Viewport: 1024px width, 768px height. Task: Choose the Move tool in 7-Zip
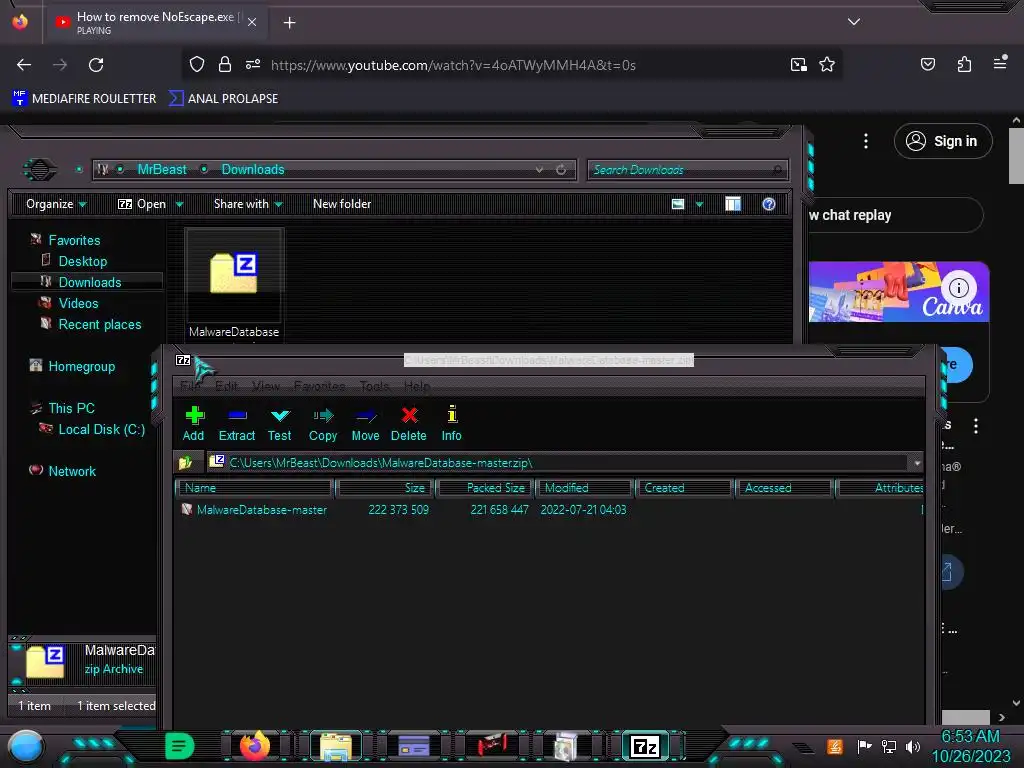click(365, 423)
